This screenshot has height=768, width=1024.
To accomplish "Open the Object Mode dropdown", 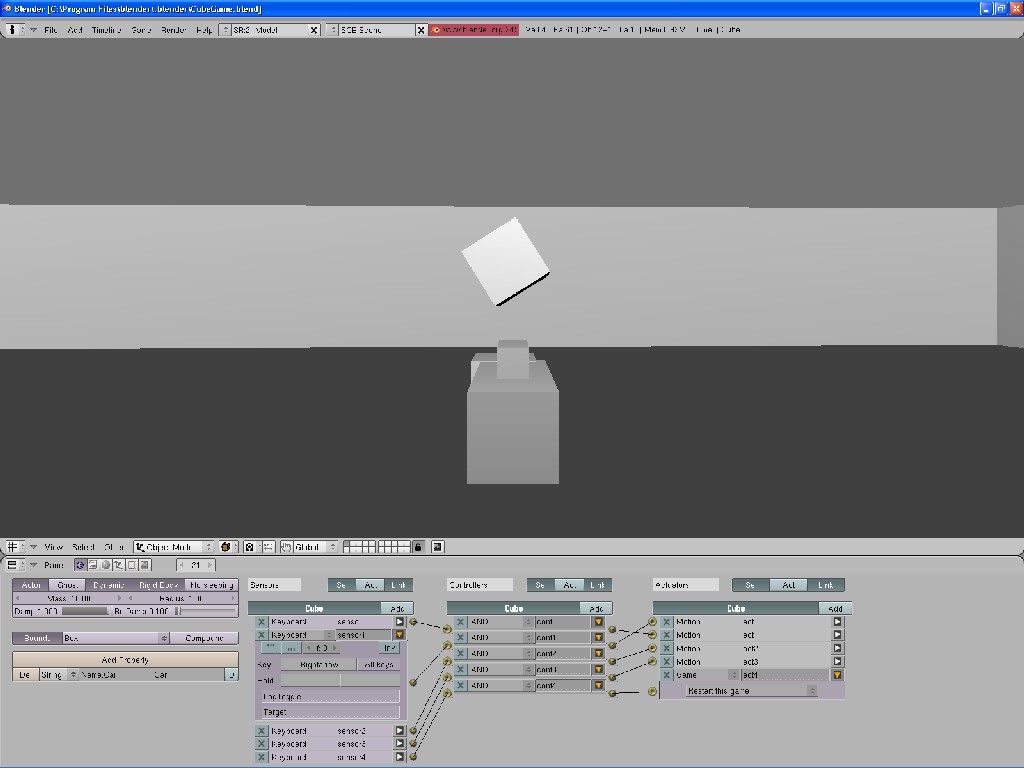I will coord(173,547).
